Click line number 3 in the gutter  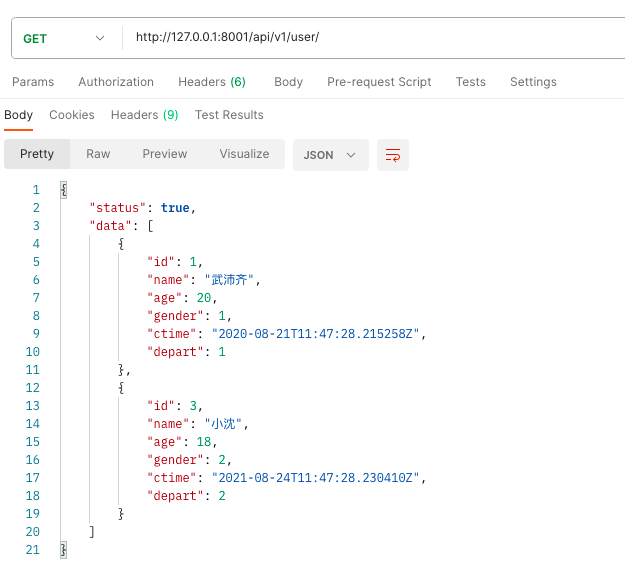tap(36, 226)
